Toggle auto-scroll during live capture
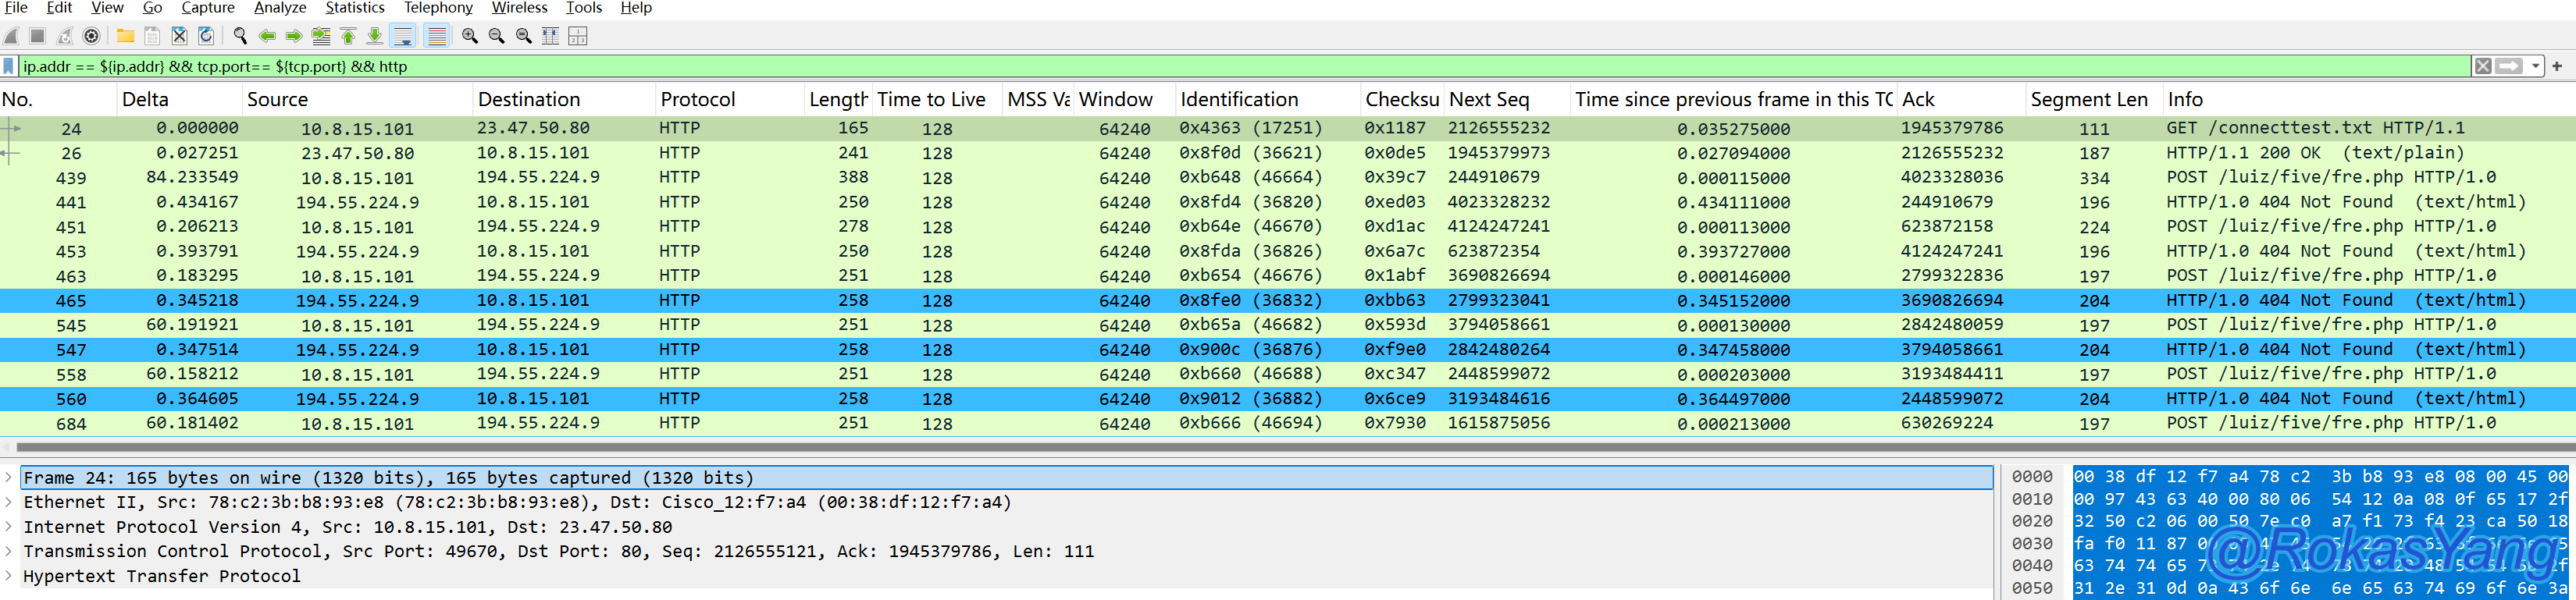The image size is (2576, 600). tap(403, 36)
